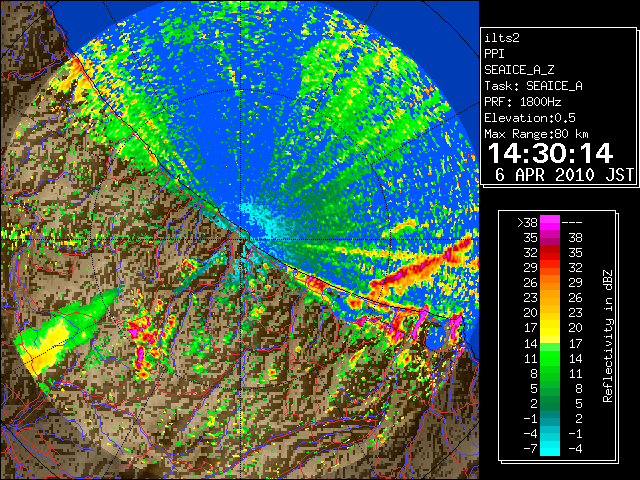Click the 'PRF: 1800Hz' text
This screenshot has height=480, width=640.
point(522,102)
